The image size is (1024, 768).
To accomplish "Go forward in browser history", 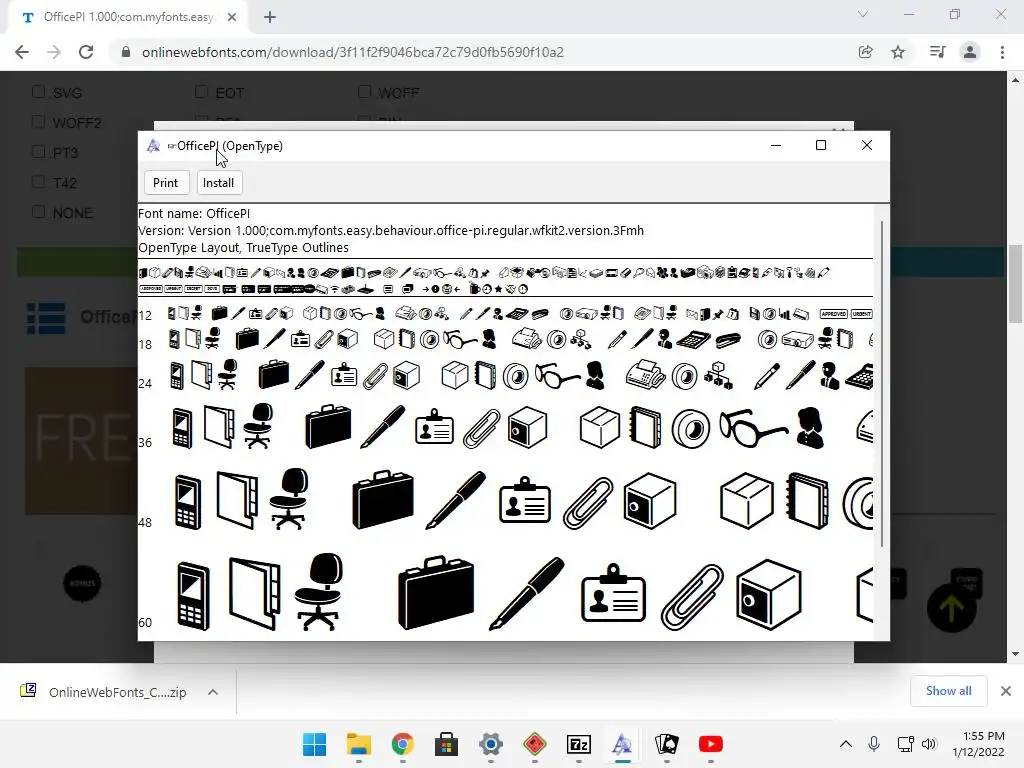I will 54,52.
